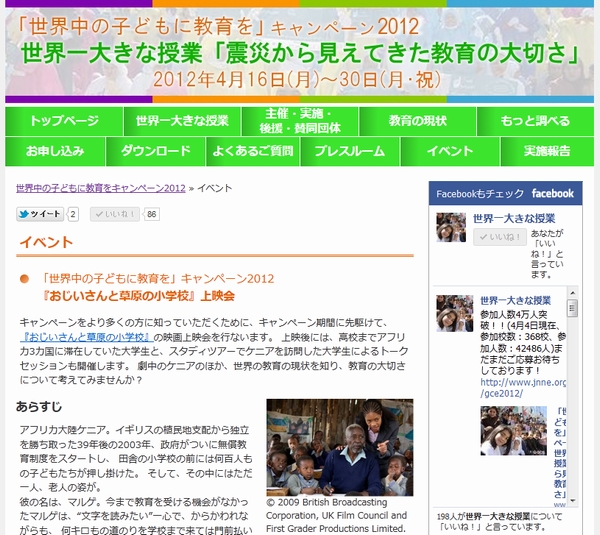Click the campaign header banner image
Screen dimensions: 600x535
click(300, 52)
